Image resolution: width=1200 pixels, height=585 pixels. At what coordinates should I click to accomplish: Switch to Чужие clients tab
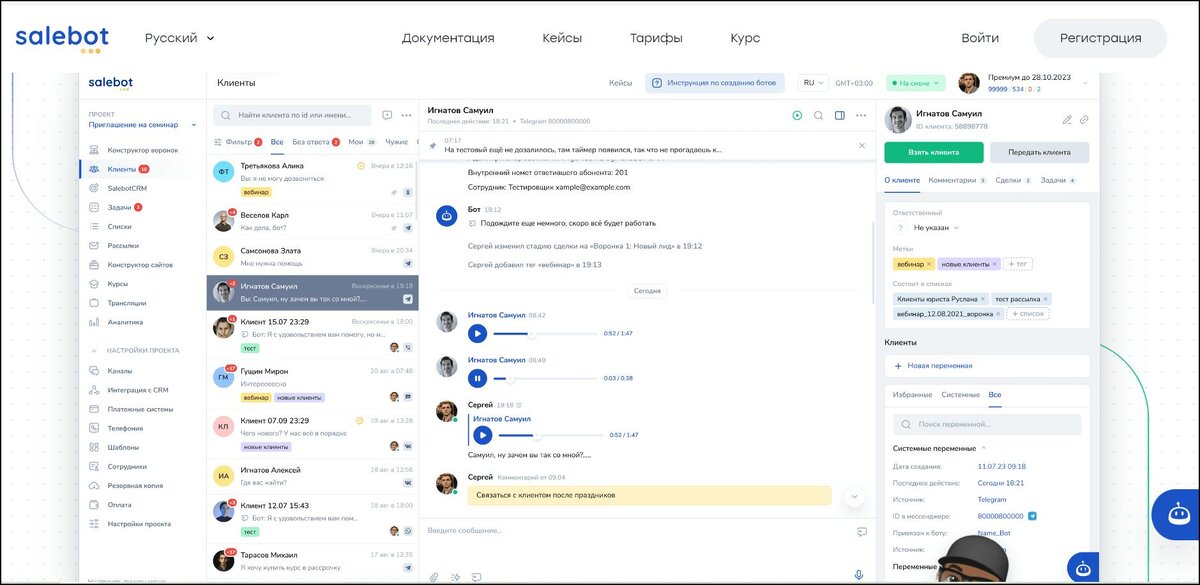(397, 142)
